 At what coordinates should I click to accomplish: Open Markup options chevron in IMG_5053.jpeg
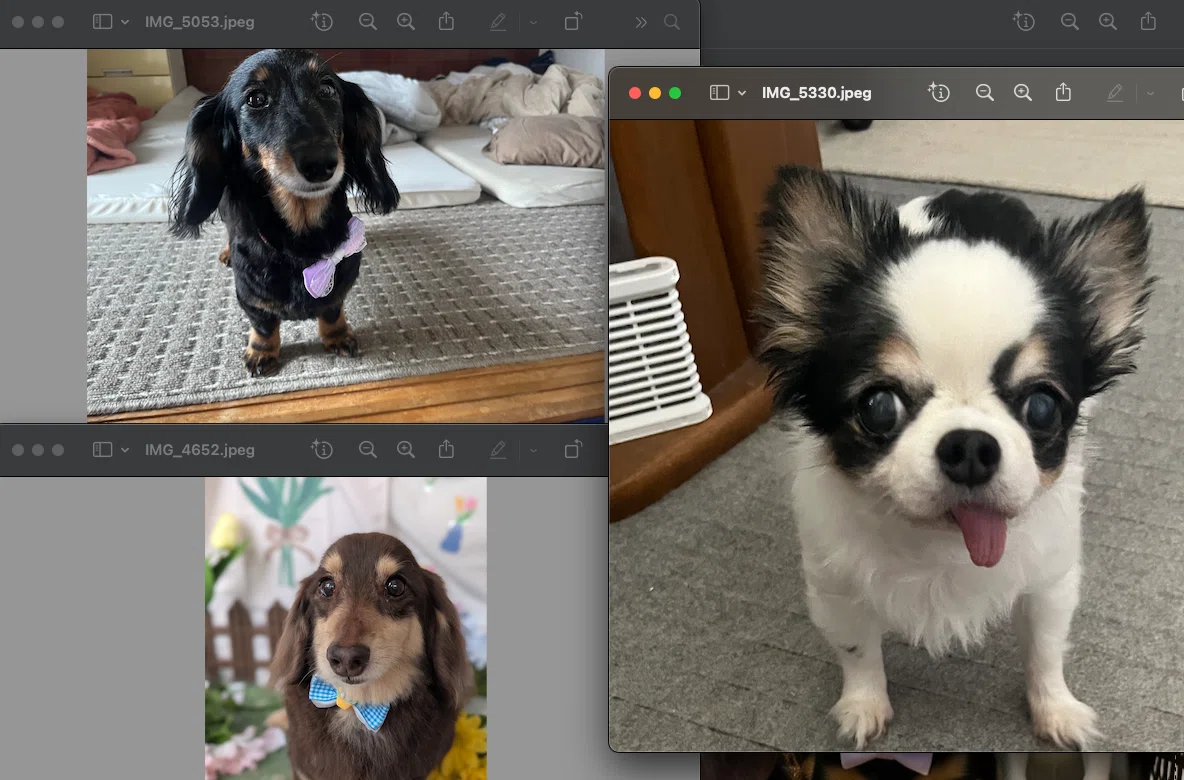tap(533, 23)
